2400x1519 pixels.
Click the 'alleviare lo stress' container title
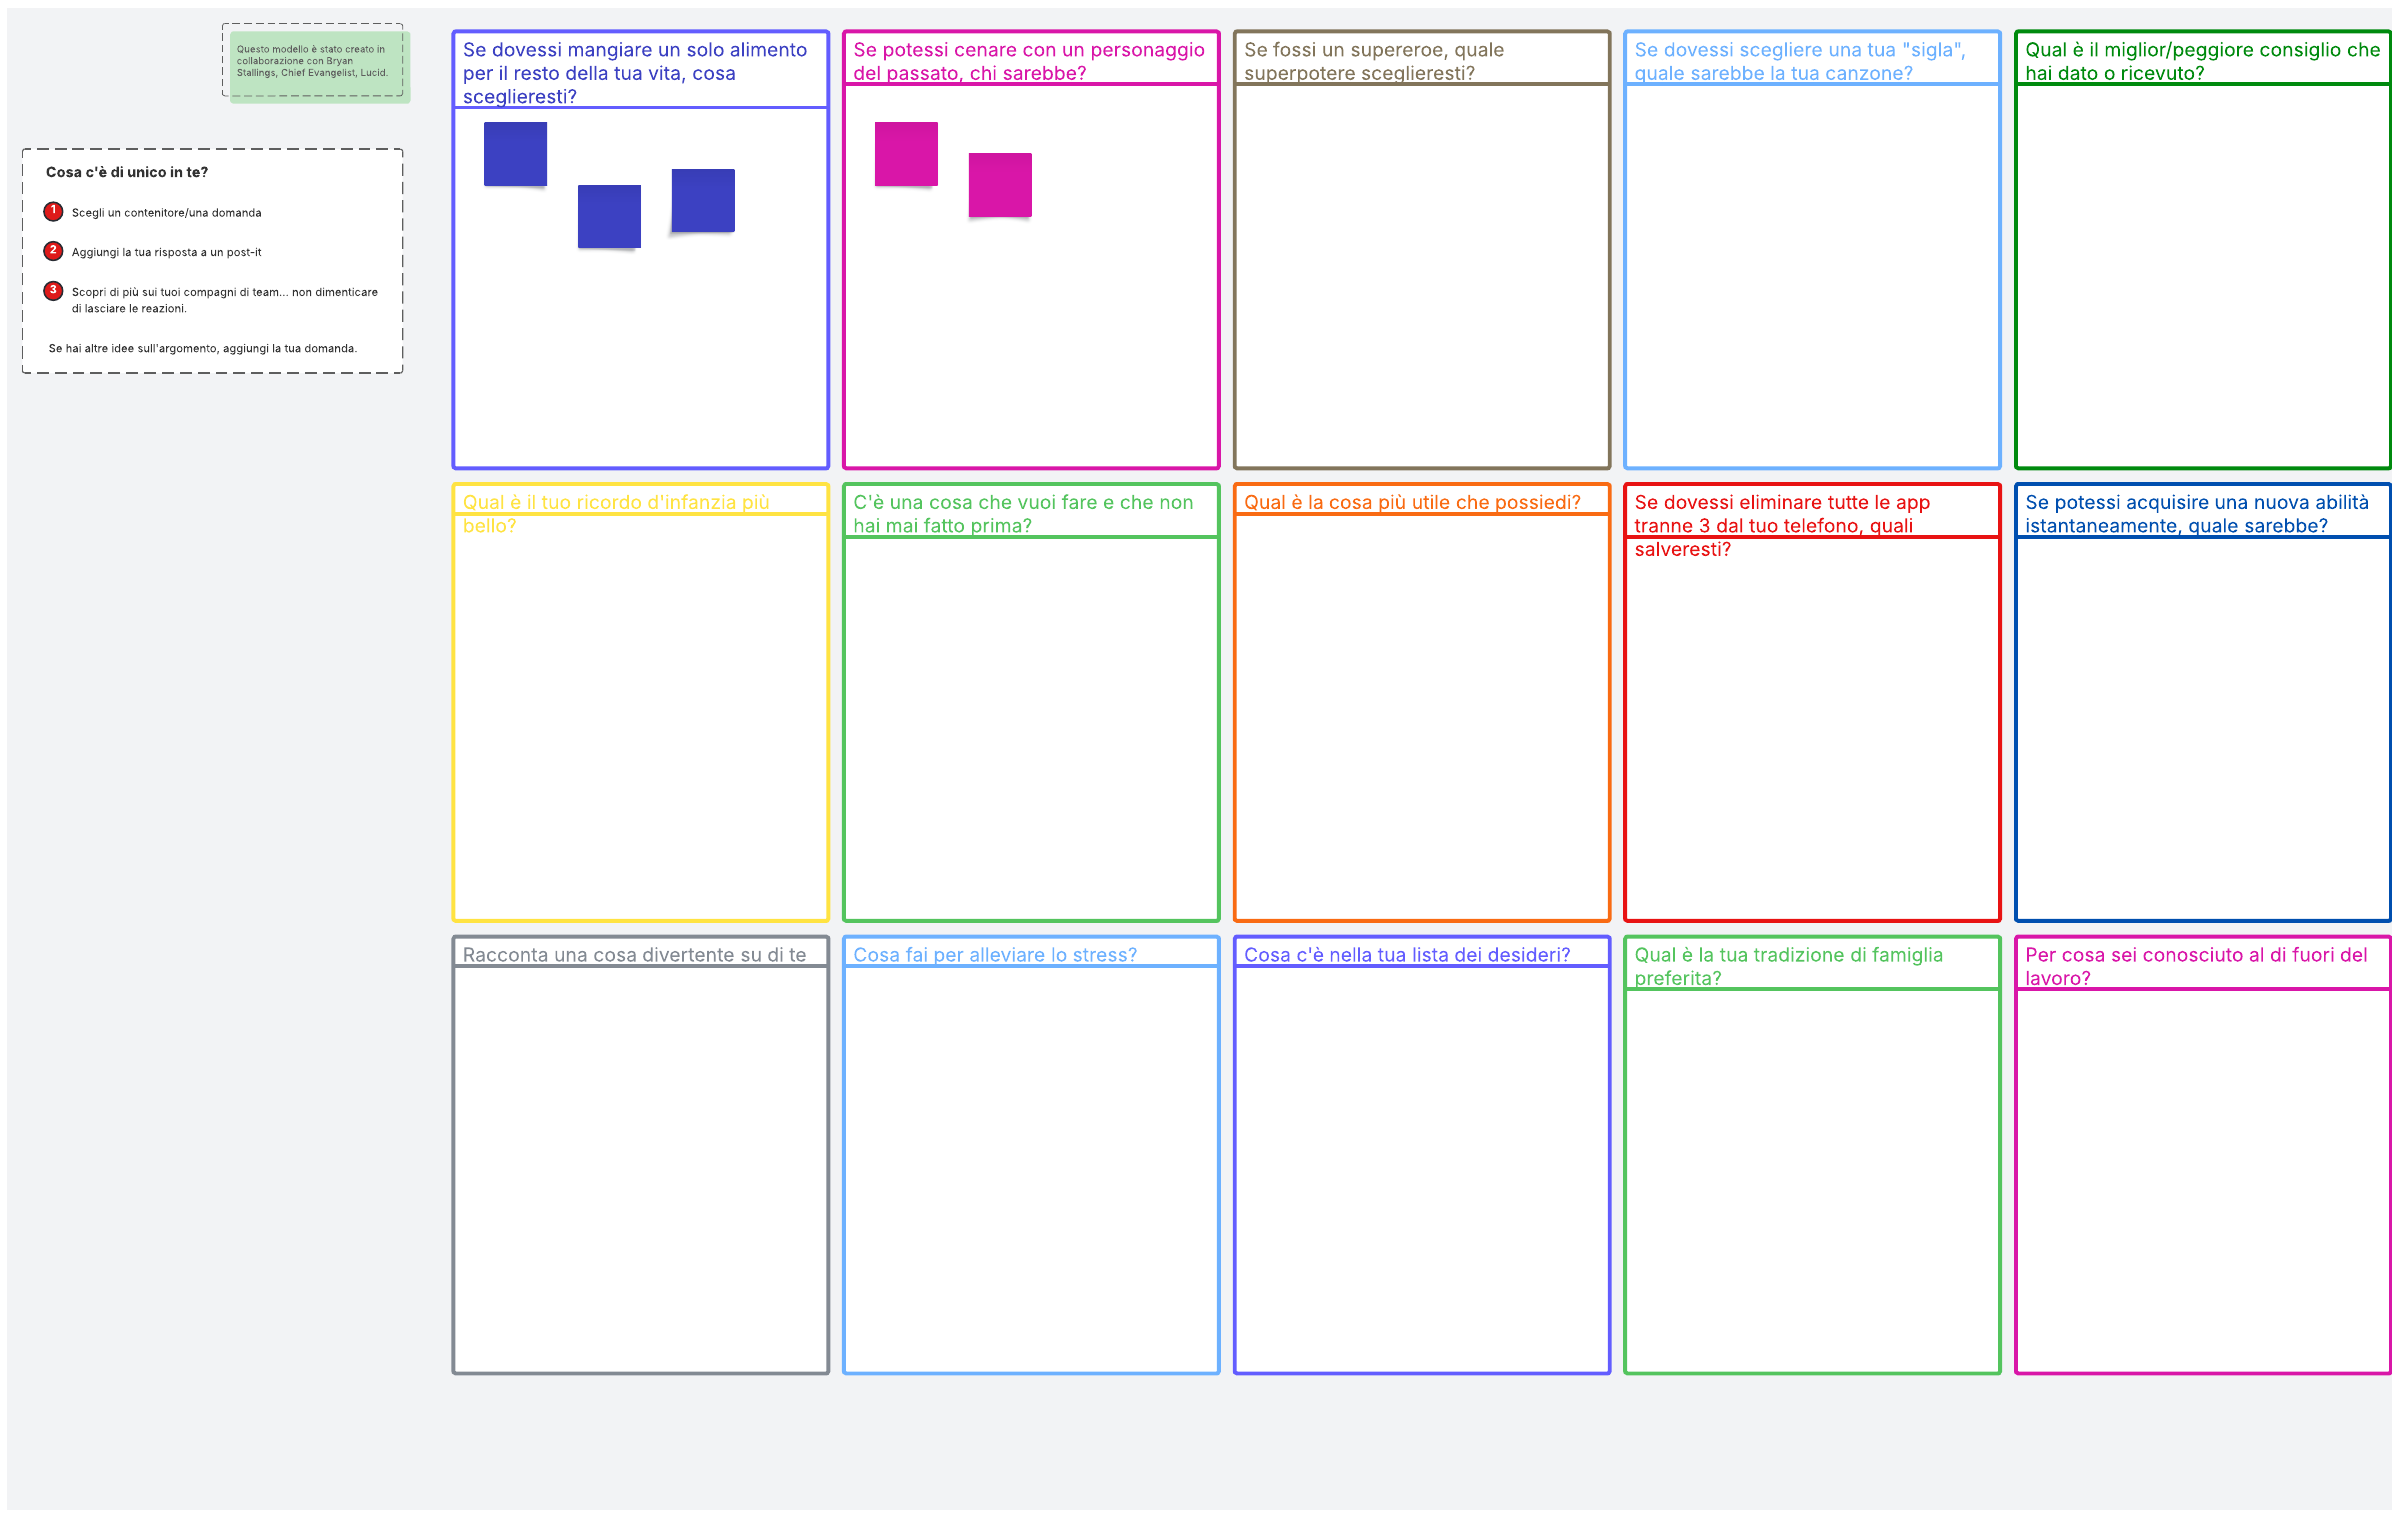(x=994, y=954)
